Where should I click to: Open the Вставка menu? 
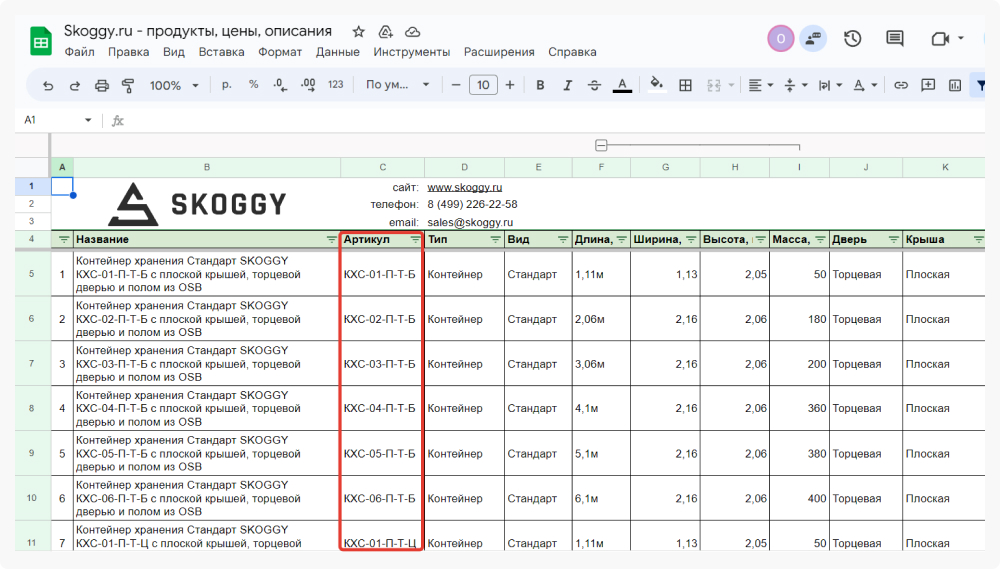pyautogui.click(x=221, y=52)
